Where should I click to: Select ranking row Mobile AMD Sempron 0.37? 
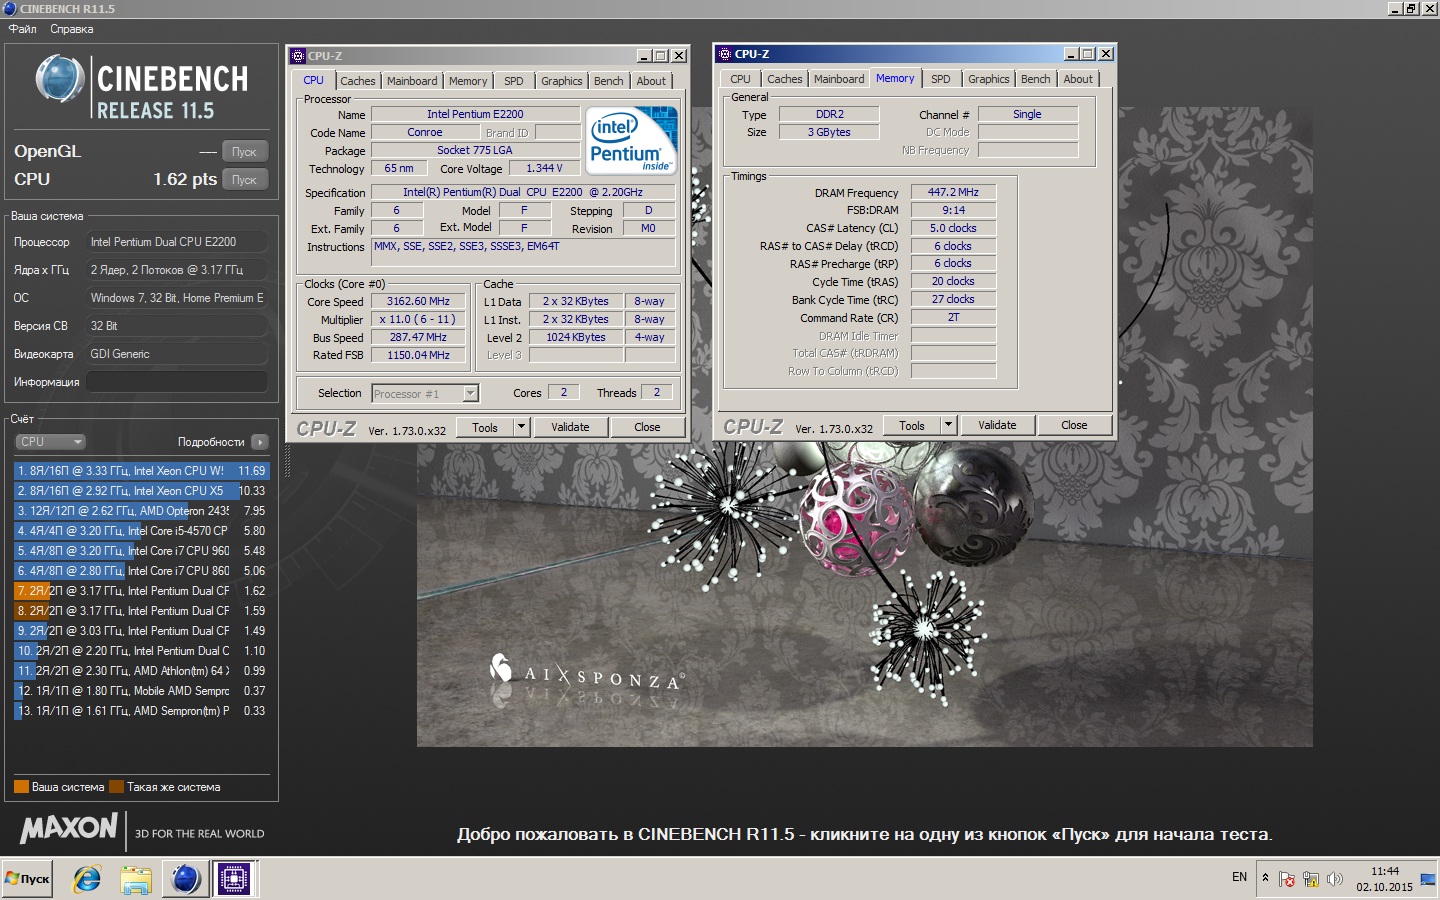(142, 691)
